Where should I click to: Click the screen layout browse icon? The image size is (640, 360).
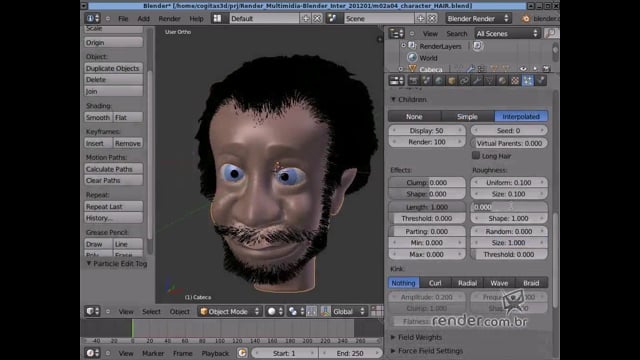(217, 18)
